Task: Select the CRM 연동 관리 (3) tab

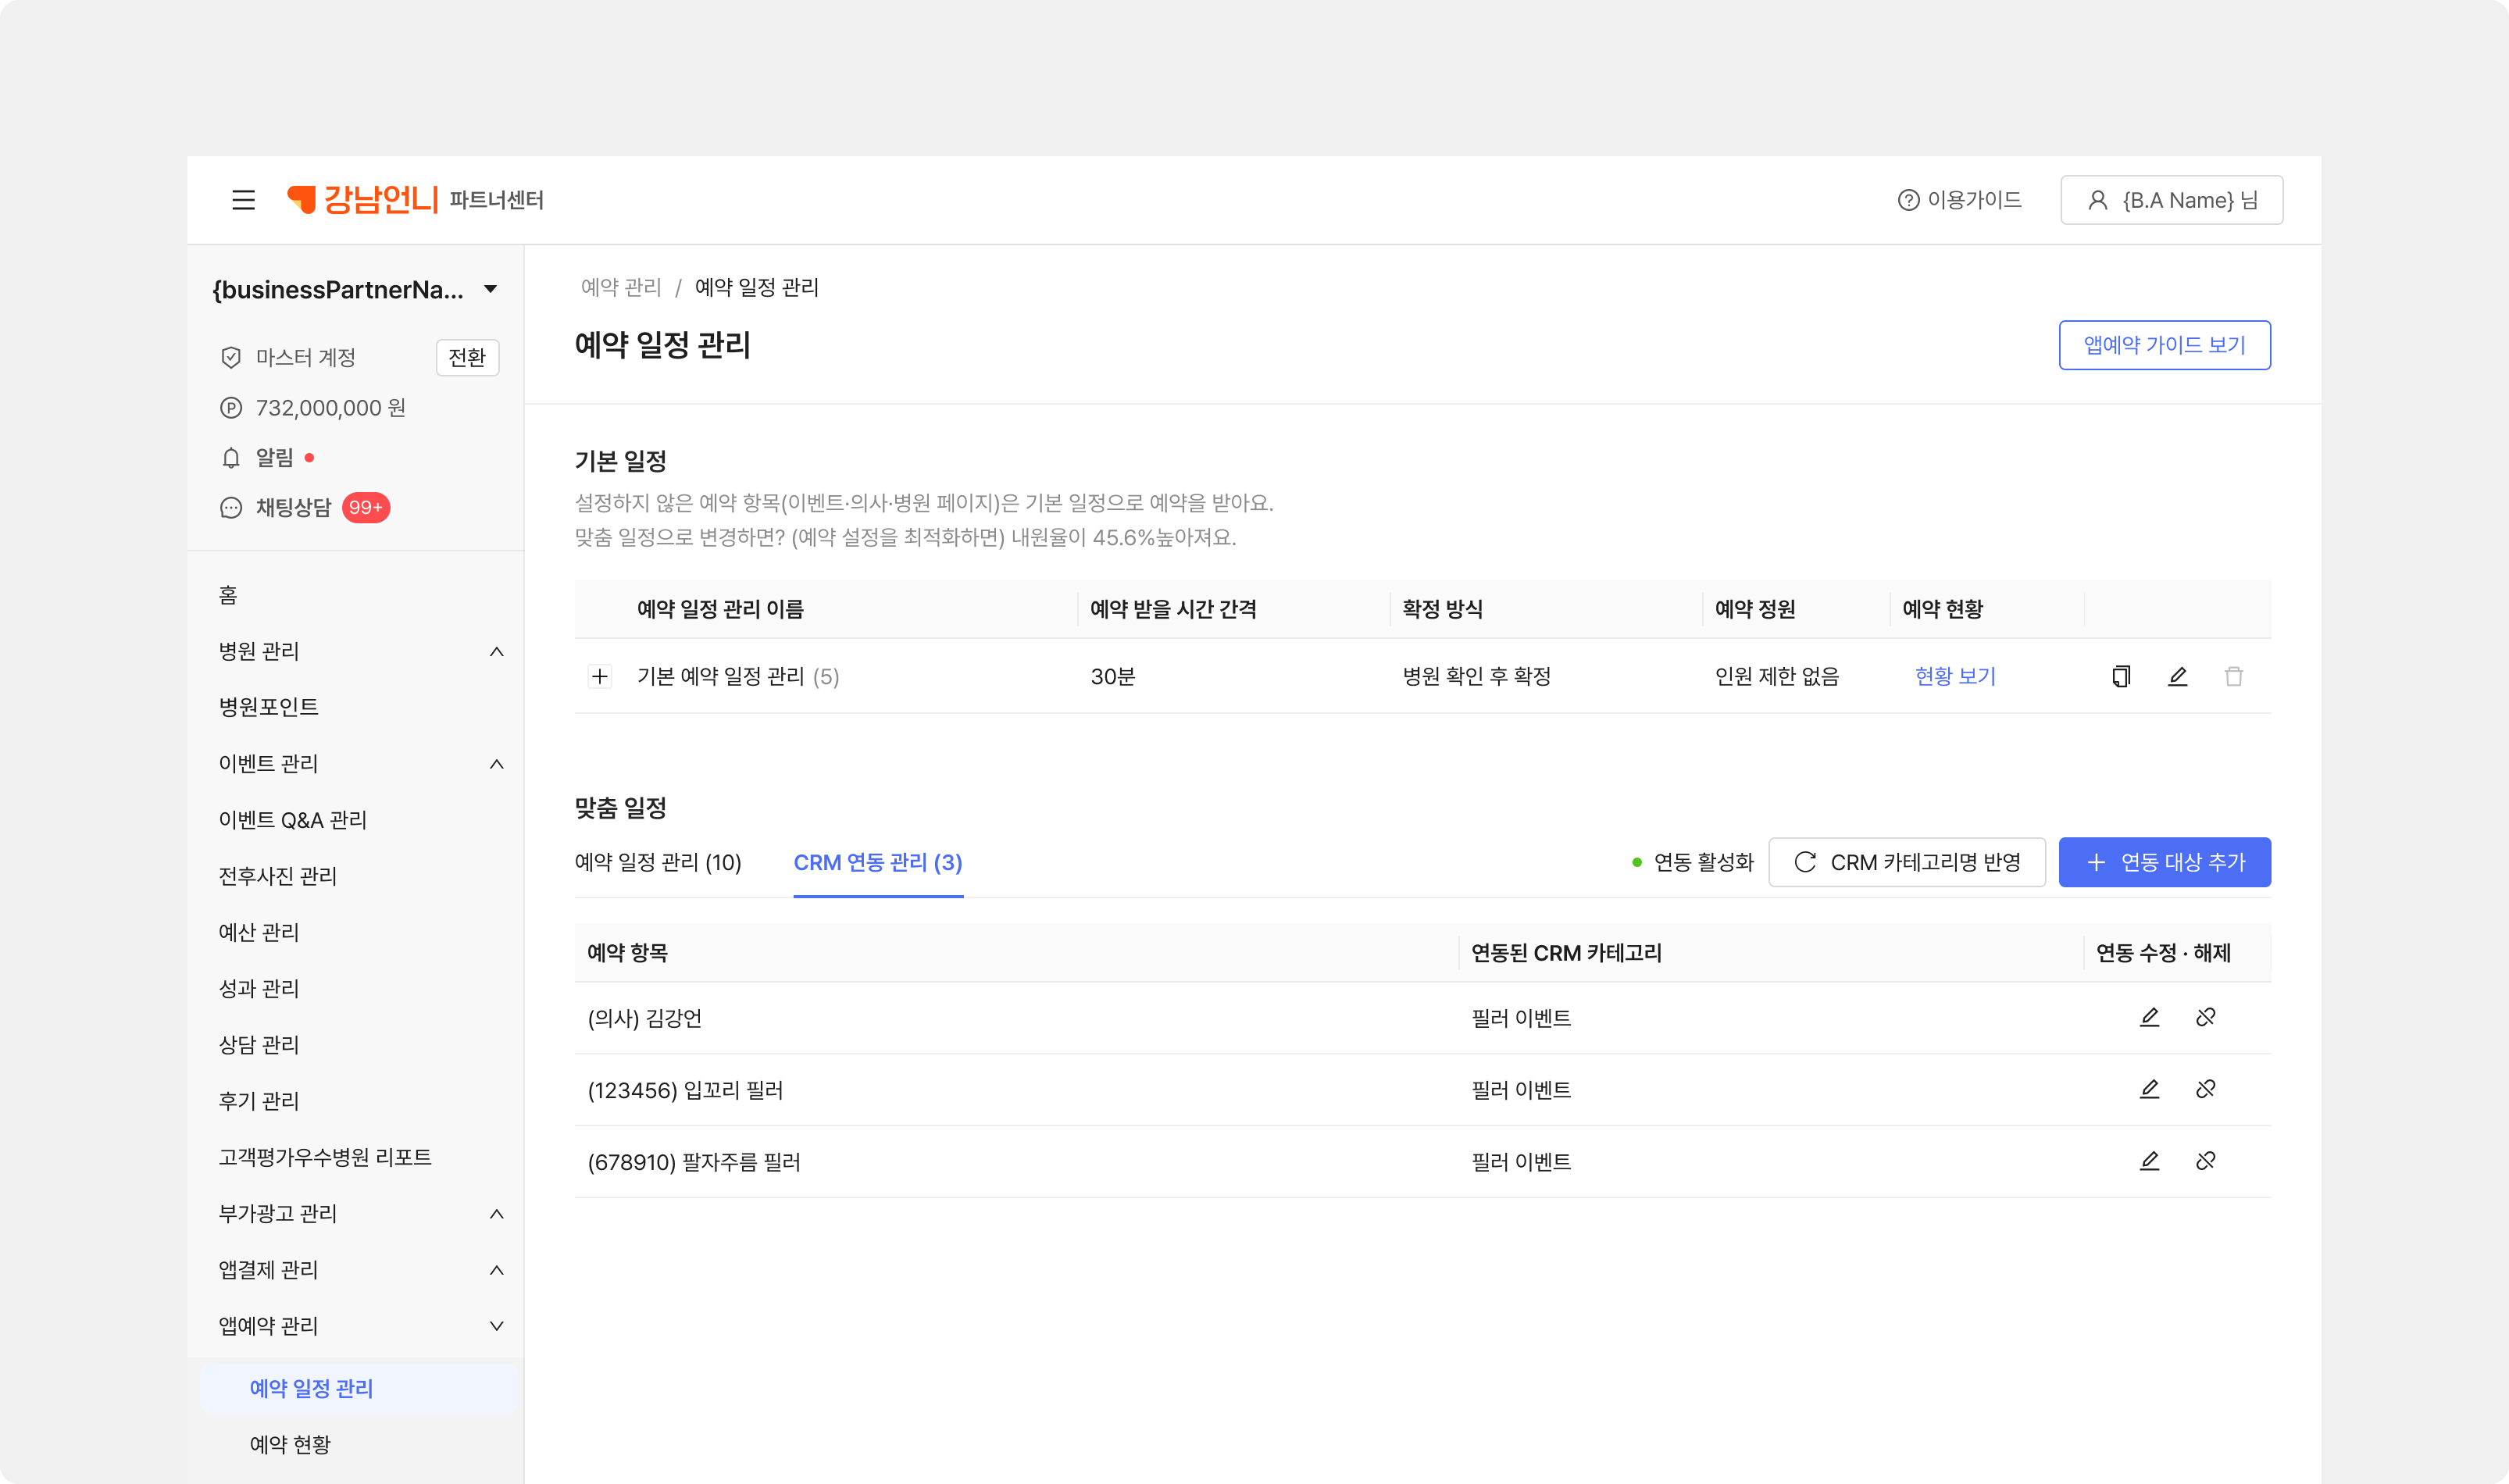Action: (x=877, y=862)
